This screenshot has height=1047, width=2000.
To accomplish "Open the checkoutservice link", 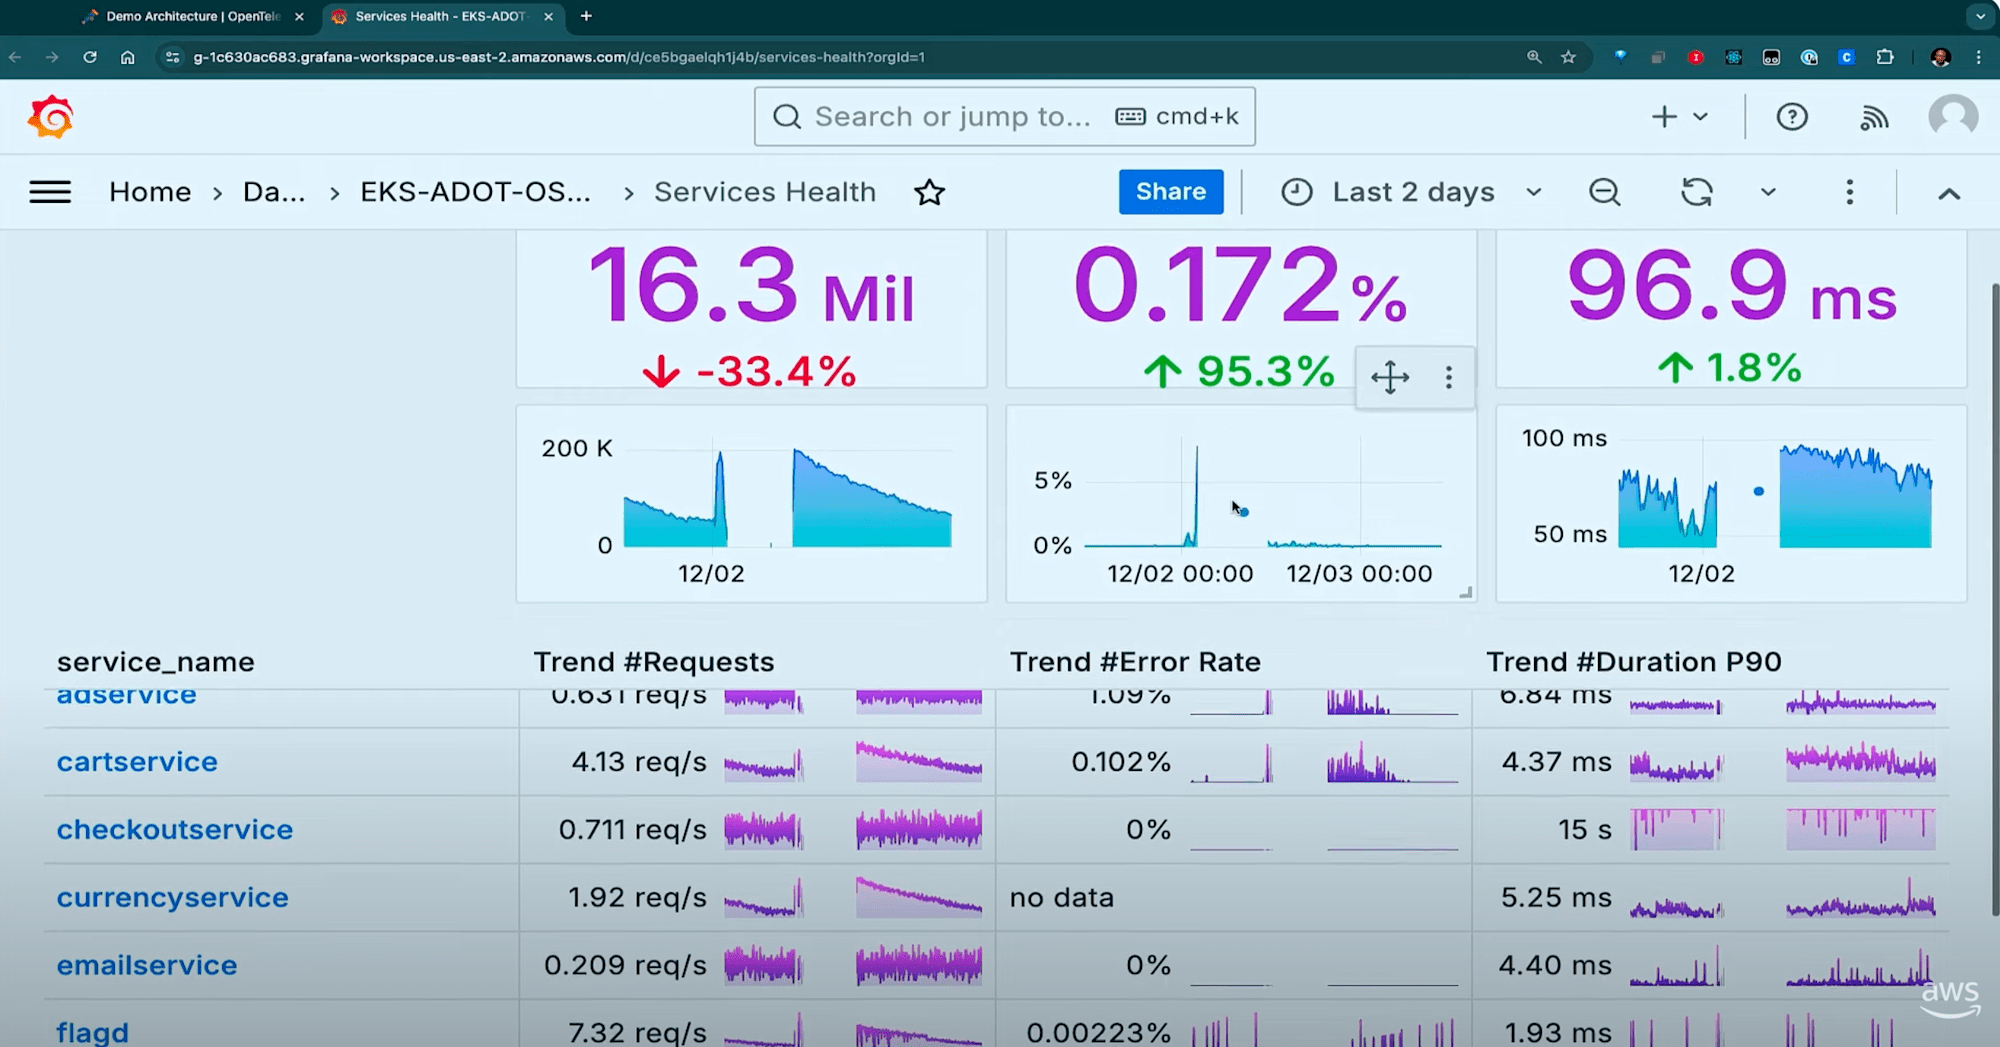I will click(x=175, y=830).
